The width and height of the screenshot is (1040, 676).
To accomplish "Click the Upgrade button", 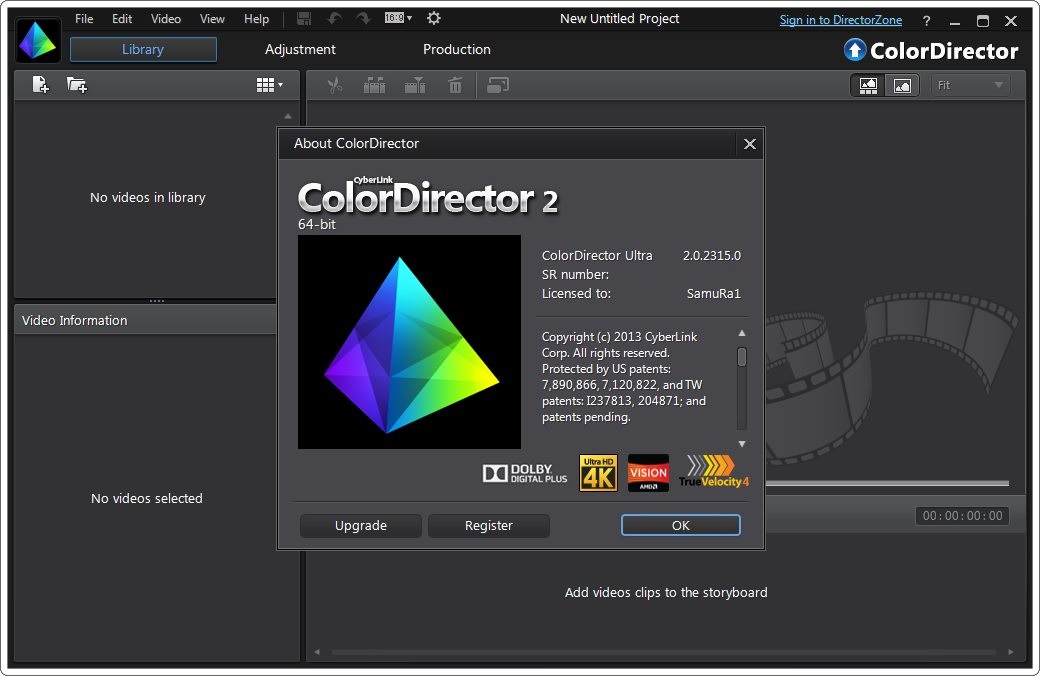I will (361, 525).
